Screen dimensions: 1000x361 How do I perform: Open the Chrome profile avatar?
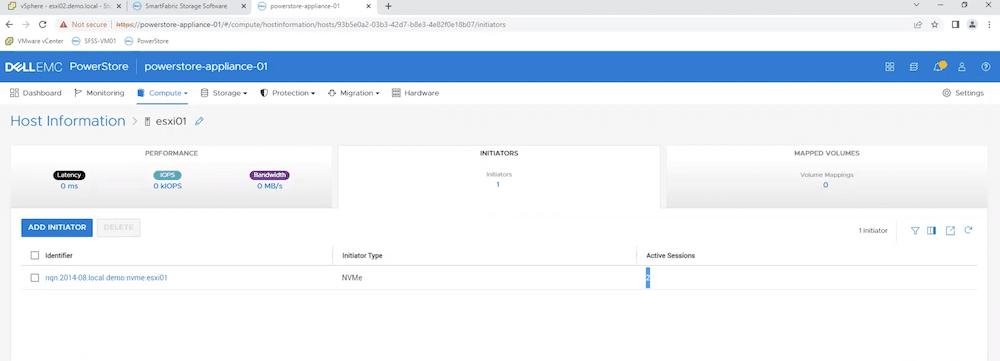coord(972,24)
